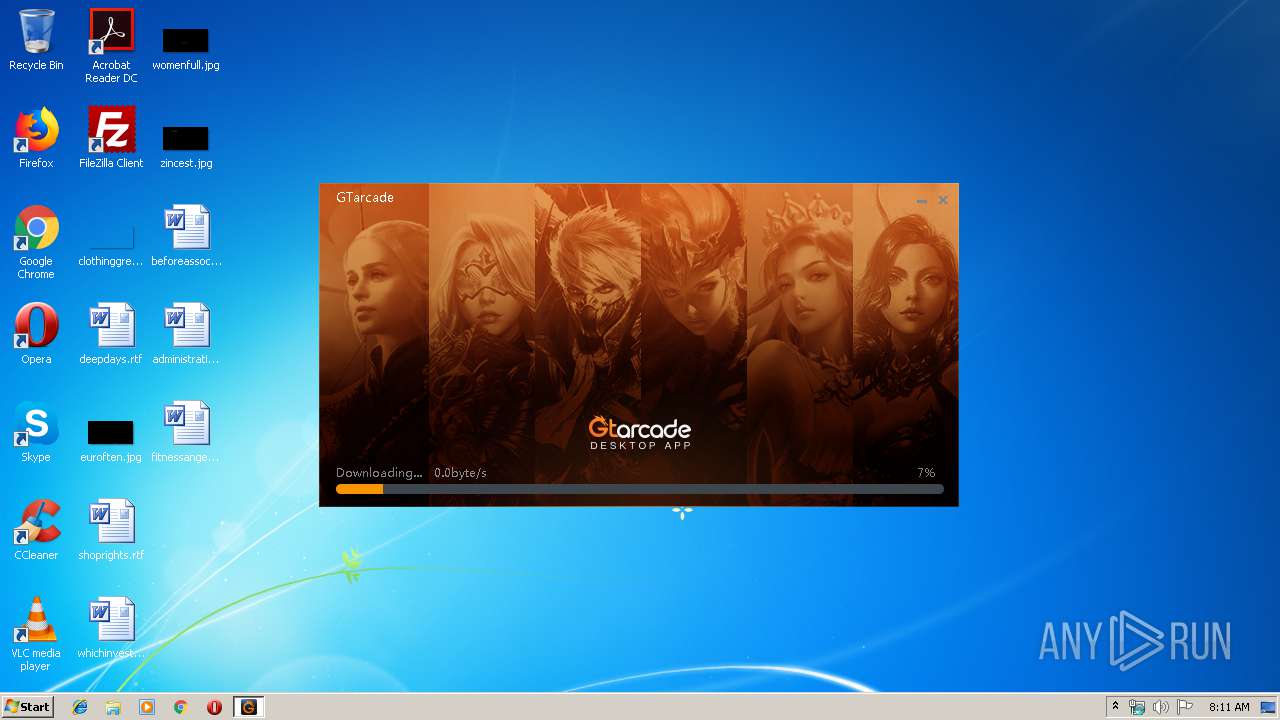Open Action Center flag icon

pos(1185,707)
